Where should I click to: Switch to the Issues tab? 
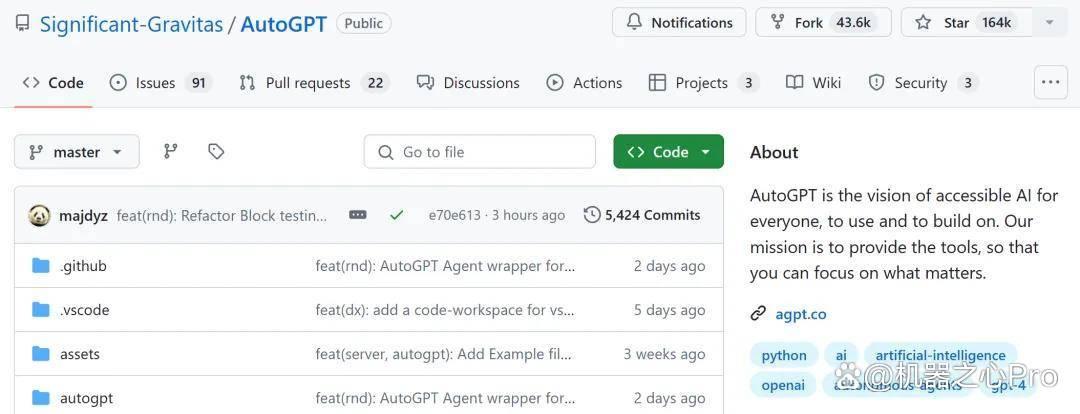[x=160, y=83]
